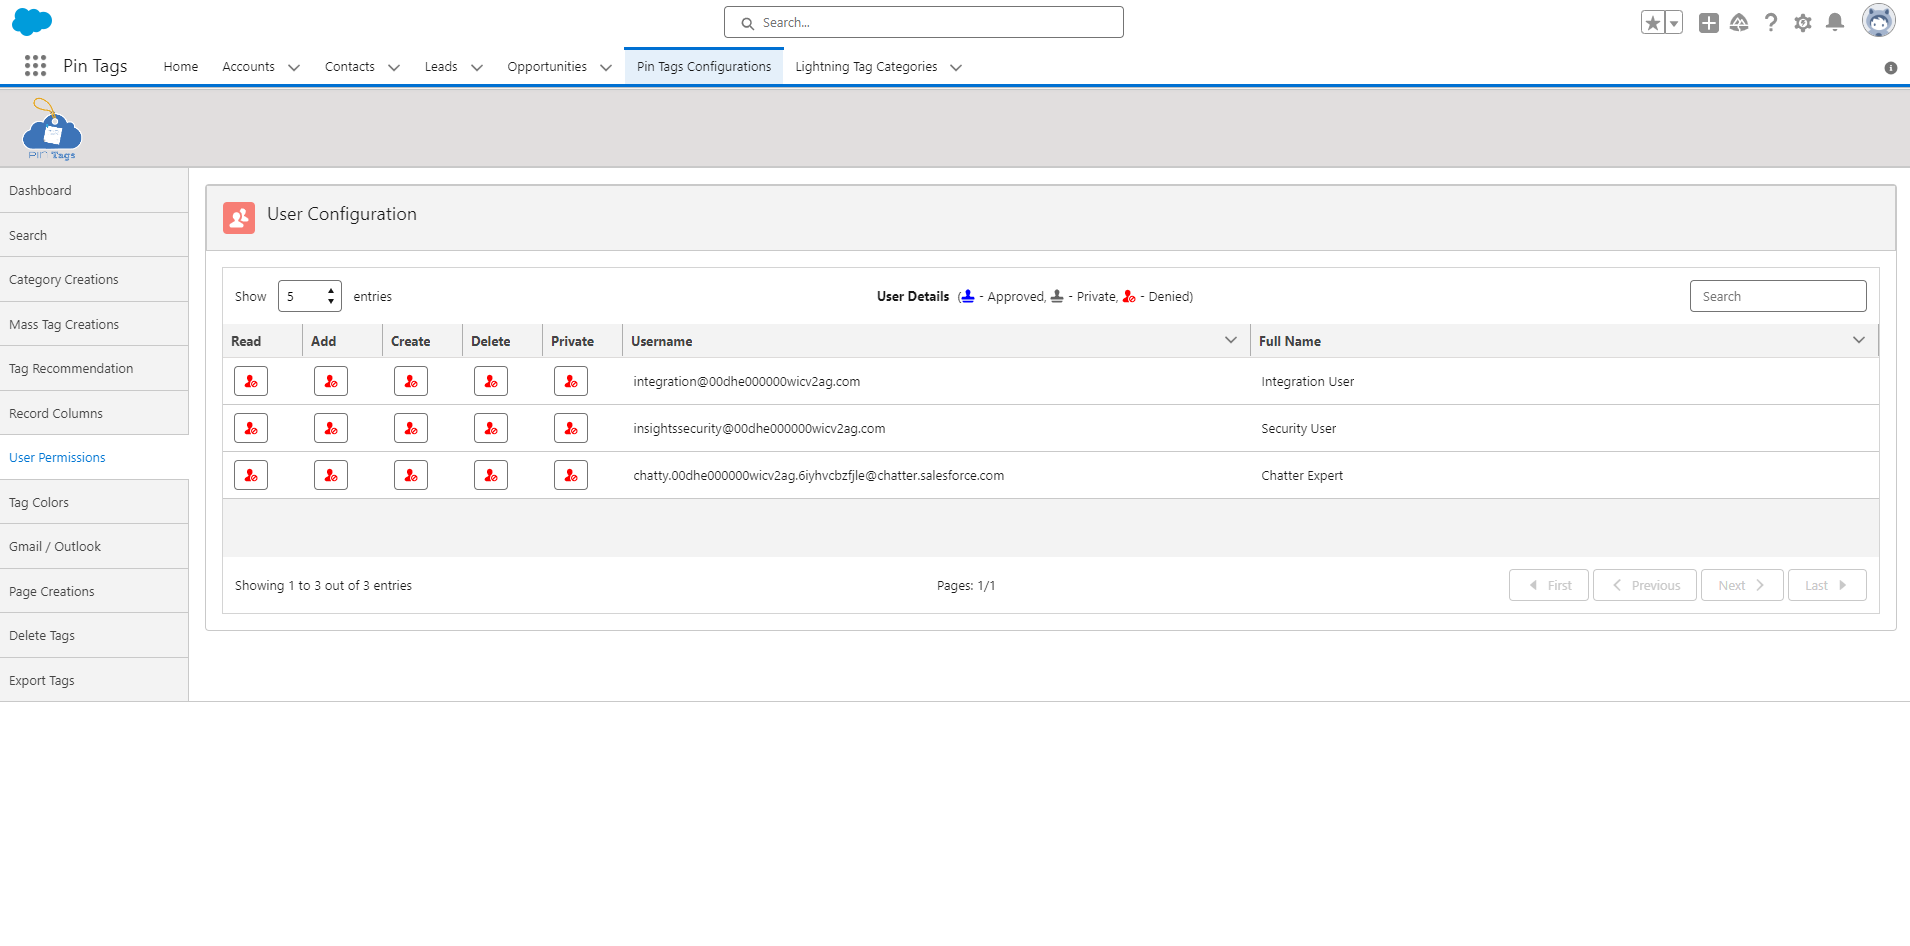Open the Notifications bell icon

[x=1835, y=22]
